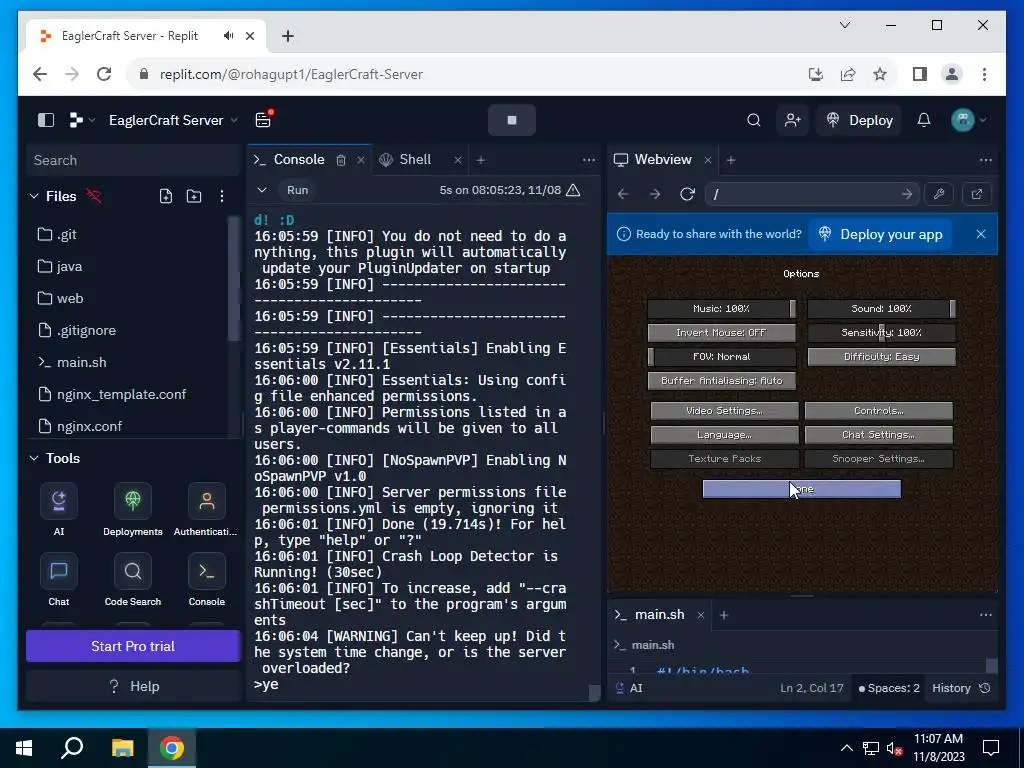Select the main.sh file in Files
The image size is (1024, 768).
tap(131, 362)
